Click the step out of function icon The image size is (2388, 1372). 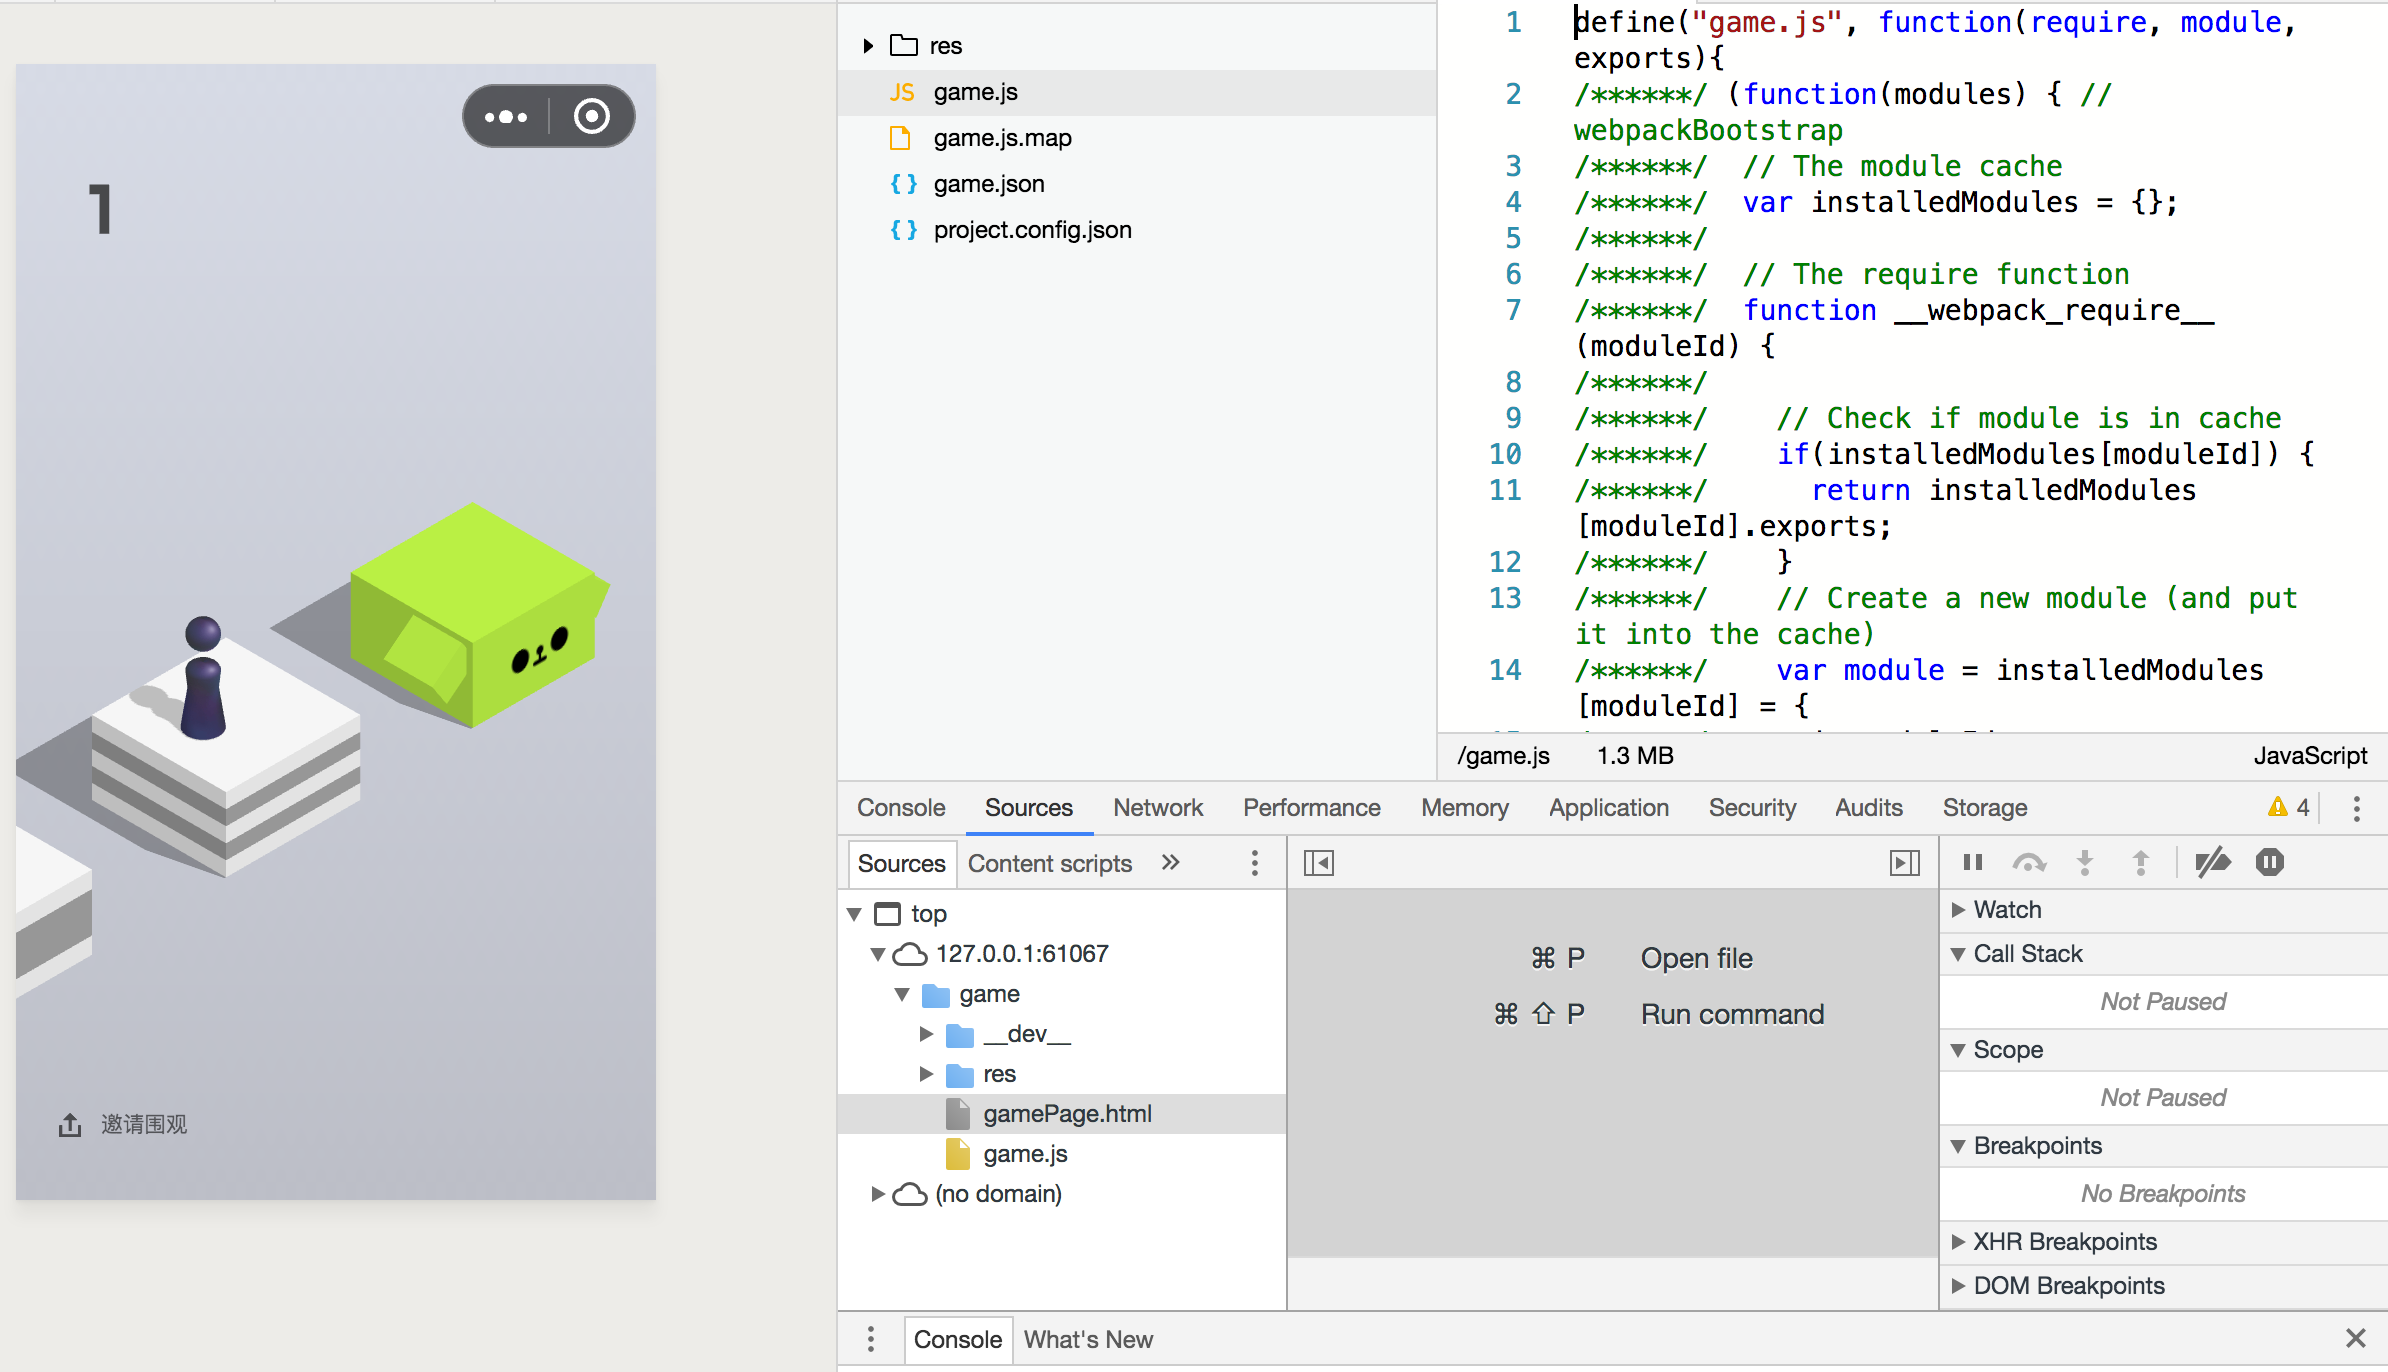[2141, 862]
